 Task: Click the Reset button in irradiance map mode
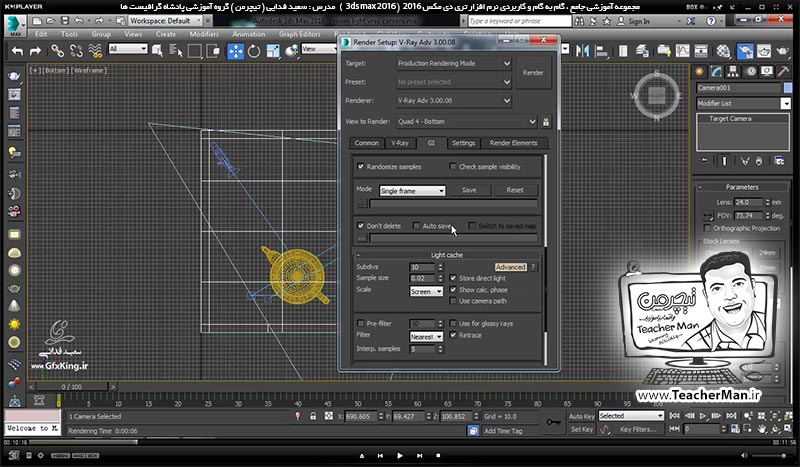(515, 190)
